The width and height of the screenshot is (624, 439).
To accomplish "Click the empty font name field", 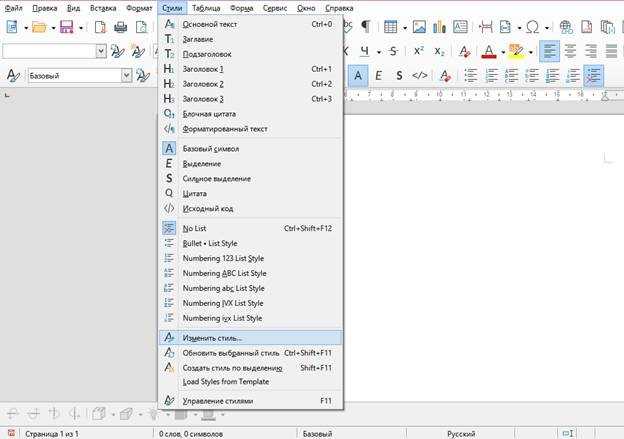I will click(49, 51).
